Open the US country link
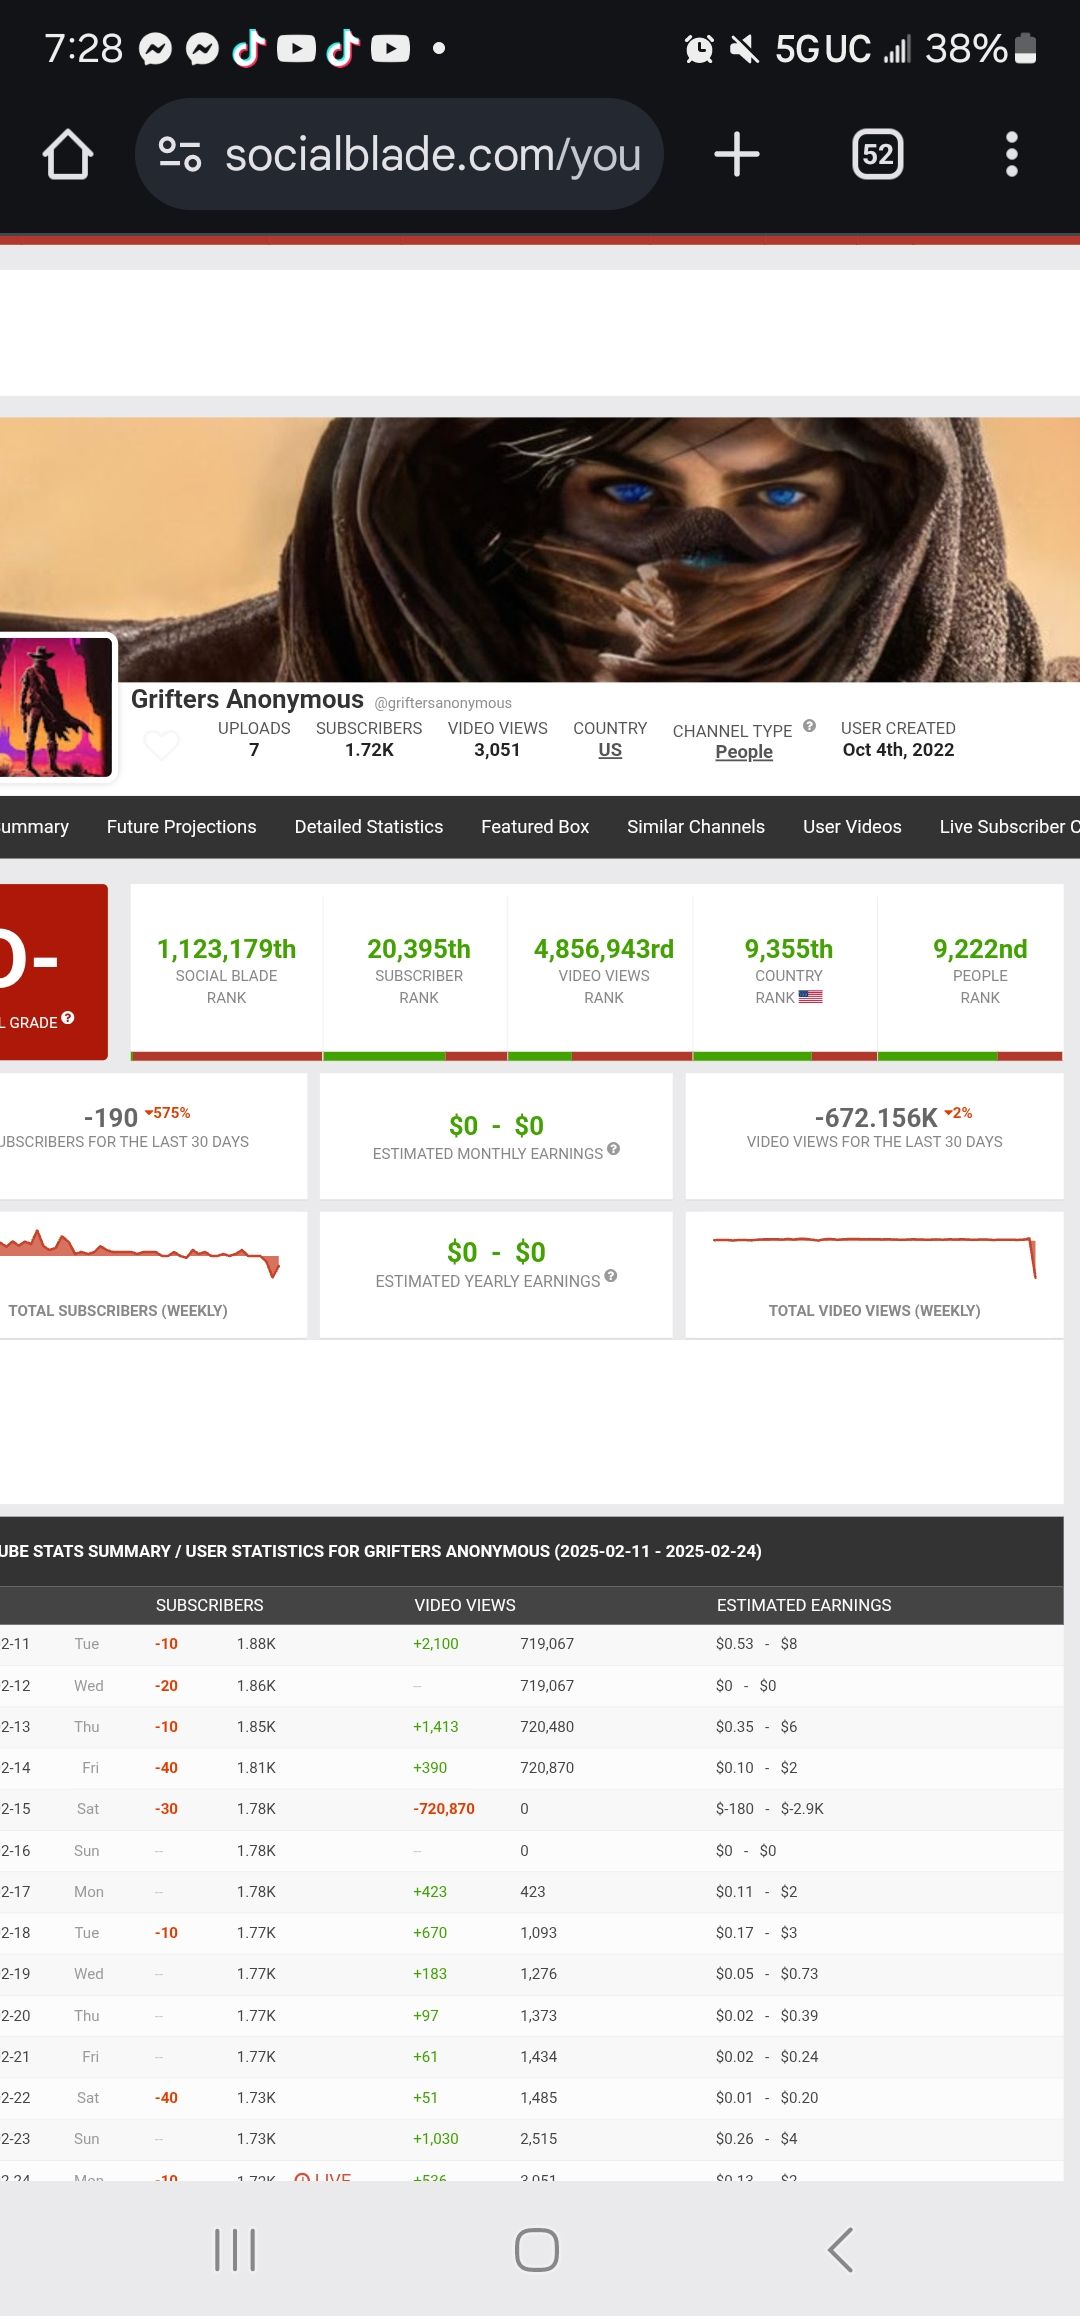Image resolution: width=1080 pixels, height=2316 pixels. pyautogui.click(x=610, y=750)
